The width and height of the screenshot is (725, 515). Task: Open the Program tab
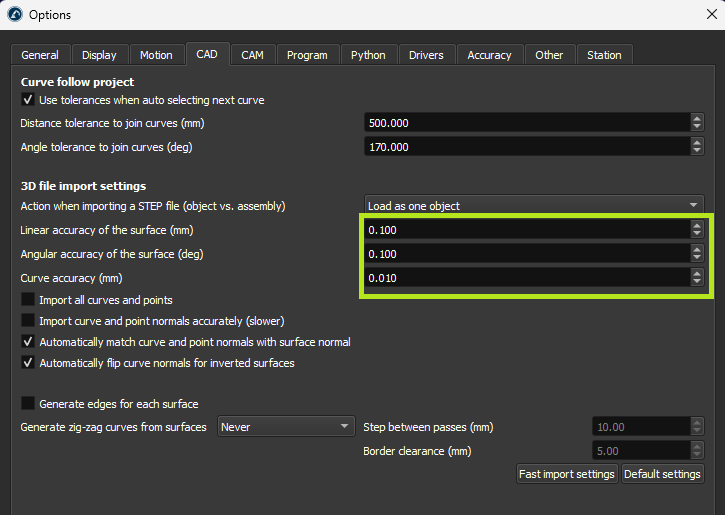tap(307, 55)
